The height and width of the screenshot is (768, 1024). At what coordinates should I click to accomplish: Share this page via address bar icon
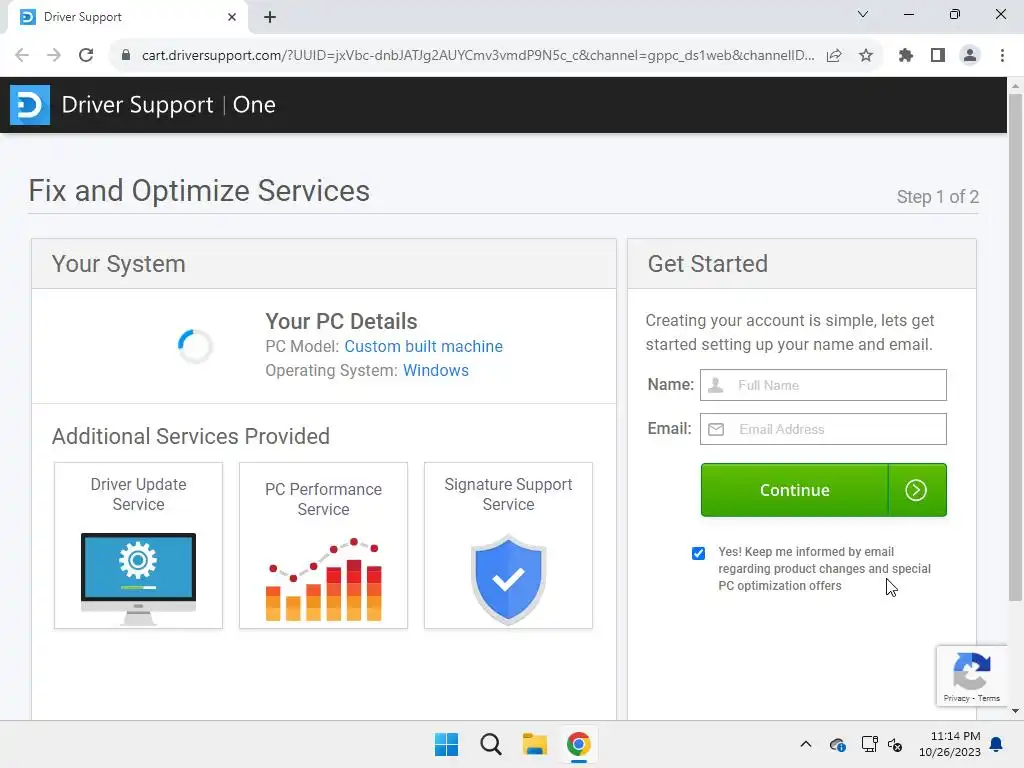[x=834, y=56]
